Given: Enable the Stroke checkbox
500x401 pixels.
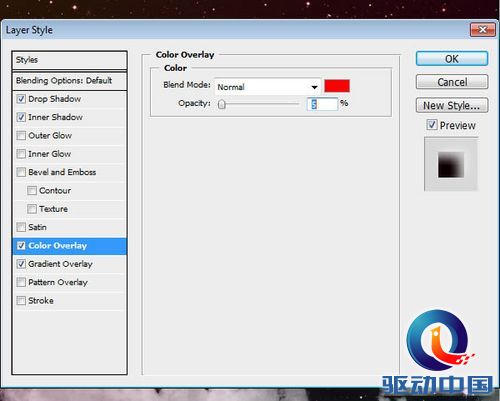Looking at the screenshot, I should click(x=21, y=301).
